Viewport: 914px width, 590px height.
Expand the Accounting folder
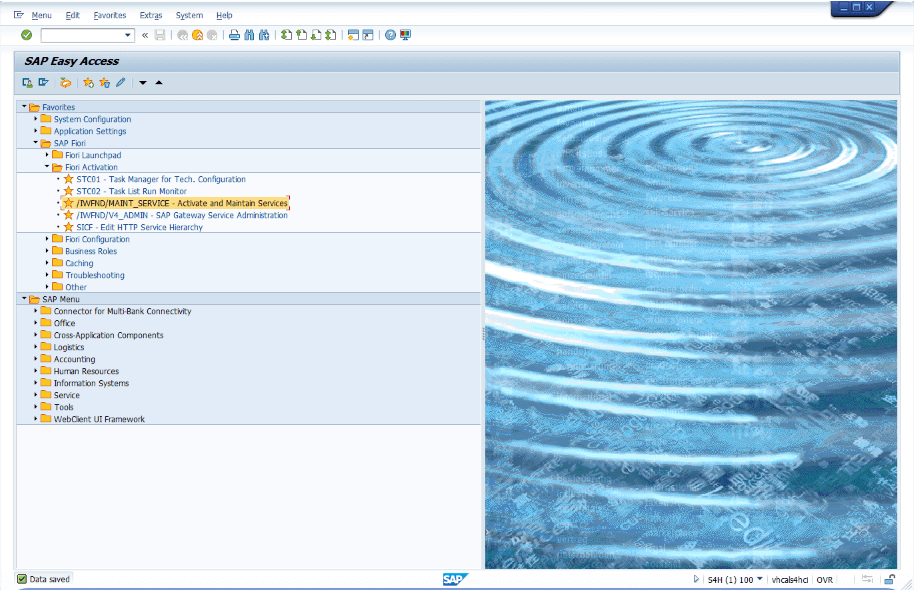click(x=36, y=359)
